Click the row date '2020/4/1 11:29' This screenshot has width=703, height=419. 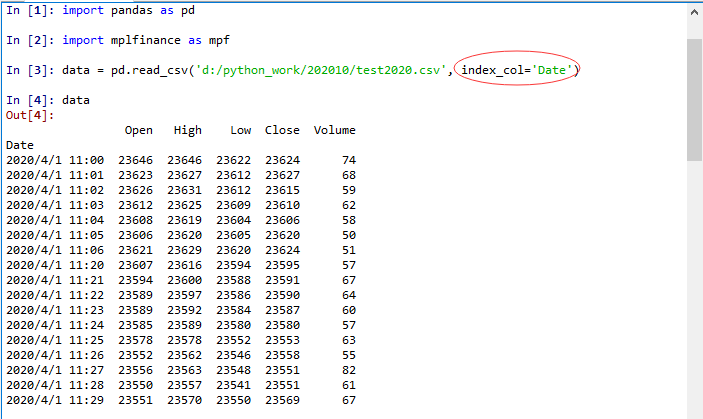(x=55, y=401)
